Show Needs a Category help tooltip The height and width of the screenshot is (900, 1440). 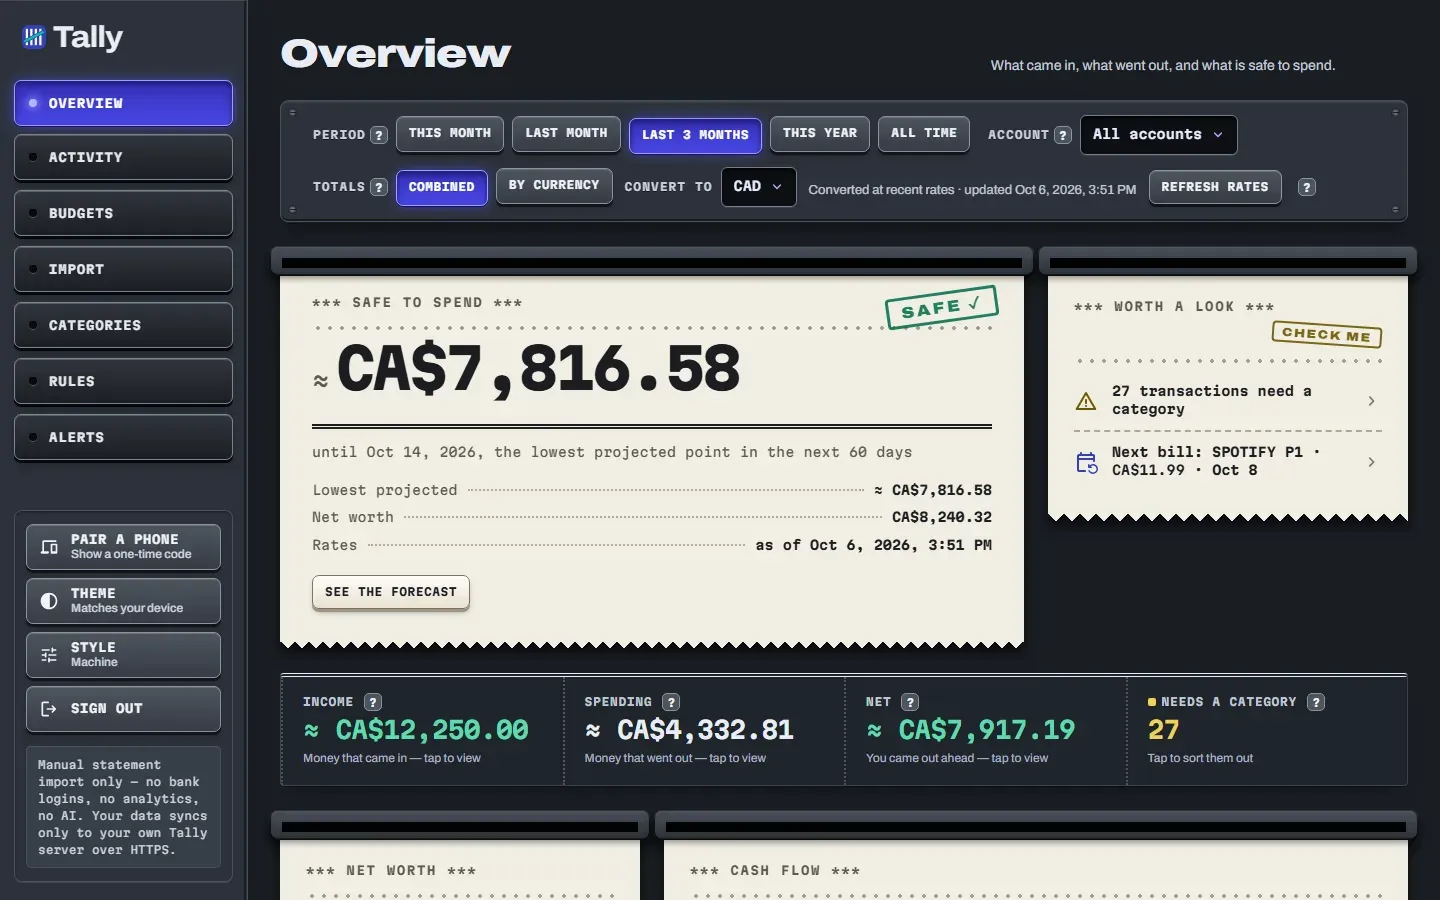point(1316,702)
